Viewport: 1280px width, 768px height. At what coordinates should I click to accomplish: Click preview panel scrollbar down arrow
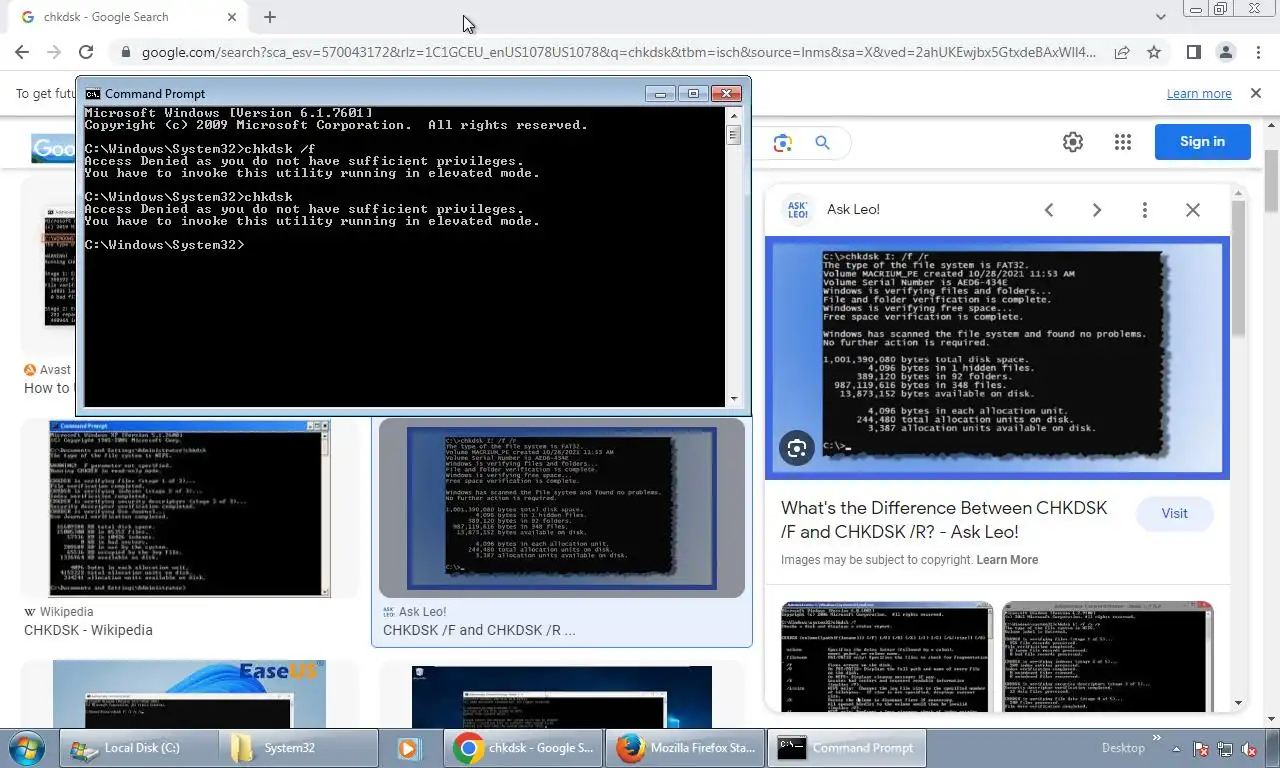pos(1238,703)
